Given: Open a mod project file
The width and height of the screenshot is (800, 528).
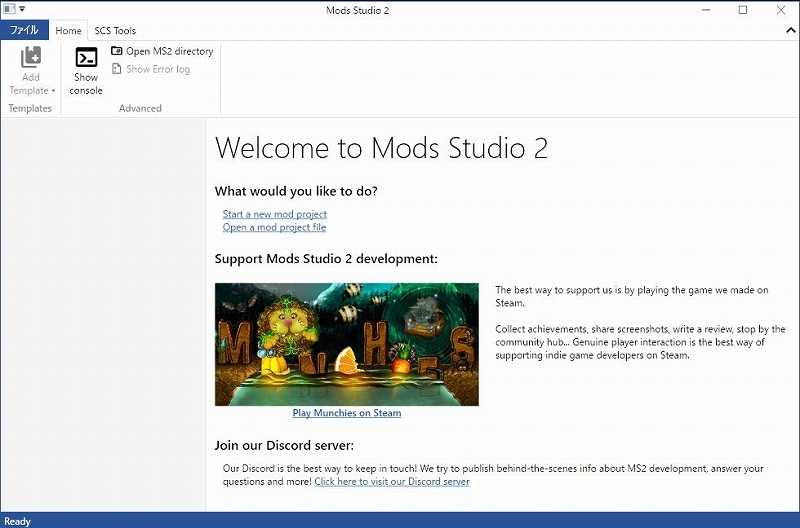Looking at the screenshot, I should 274,228.
